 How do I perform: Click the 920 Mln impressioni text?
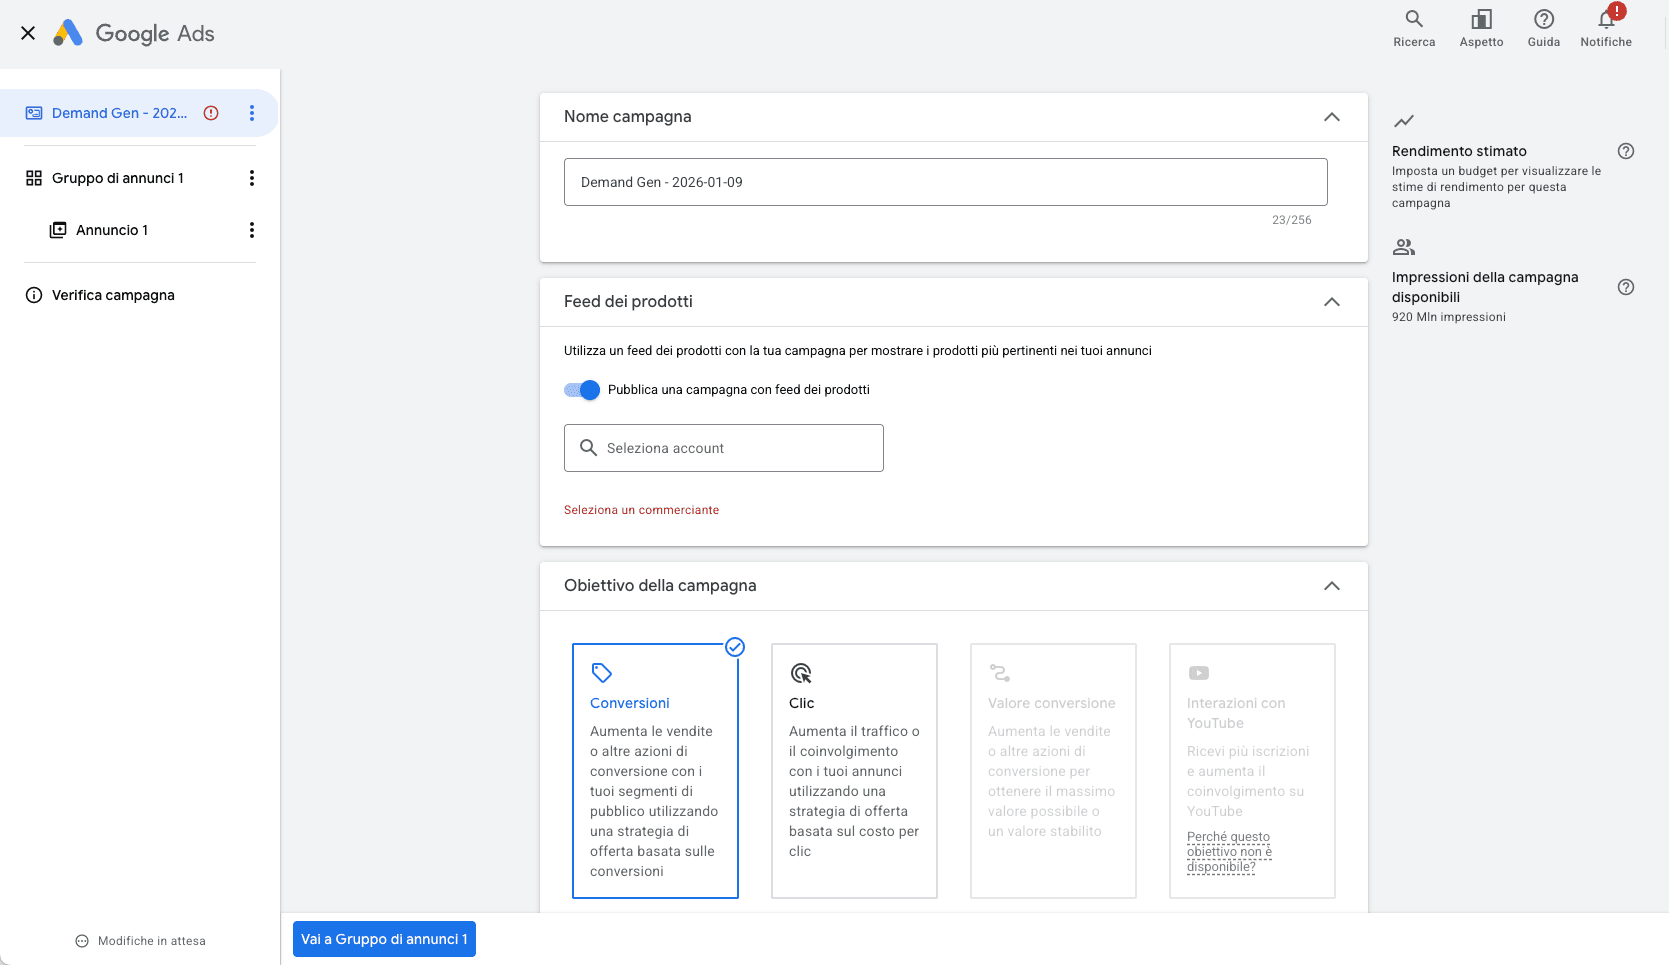(x=1449, y=317)
